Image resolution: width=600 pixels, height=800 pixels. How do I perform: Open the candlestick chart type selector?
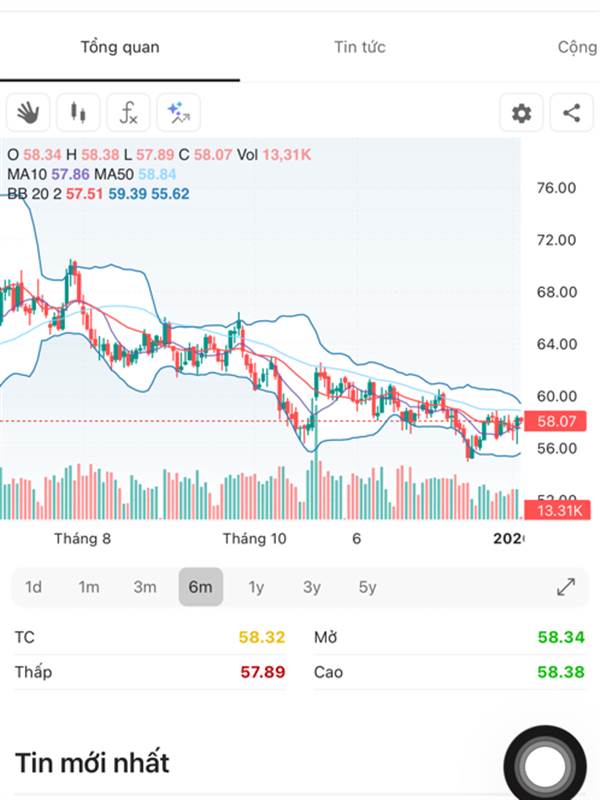tap(78, 113)
